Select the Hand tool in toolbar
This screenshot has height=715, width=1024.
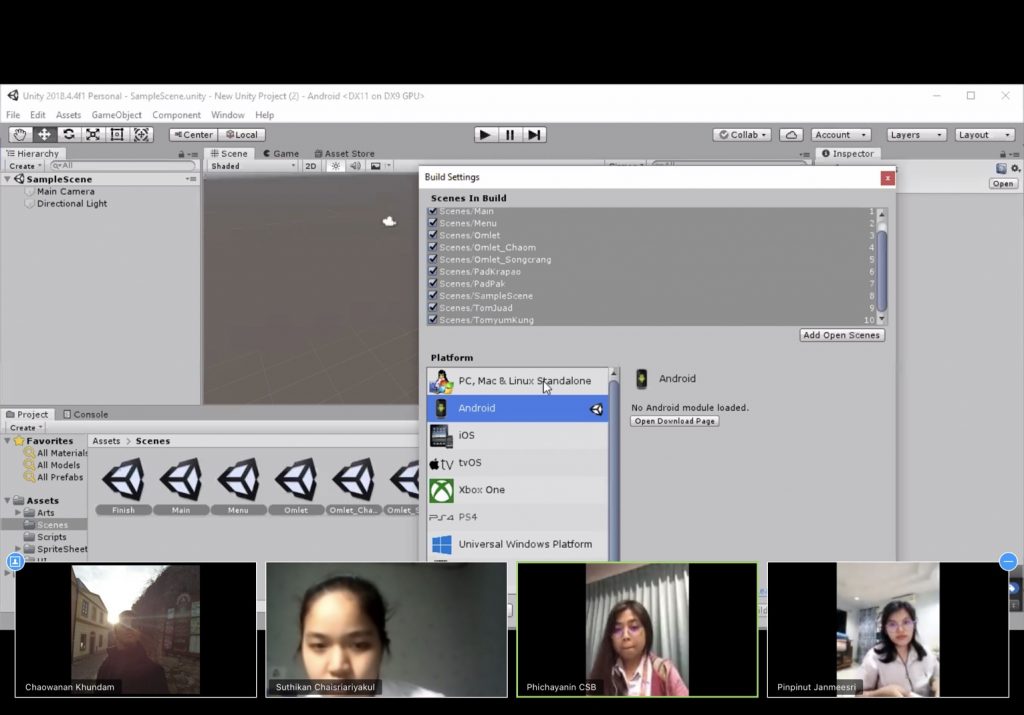coord(20,135)
